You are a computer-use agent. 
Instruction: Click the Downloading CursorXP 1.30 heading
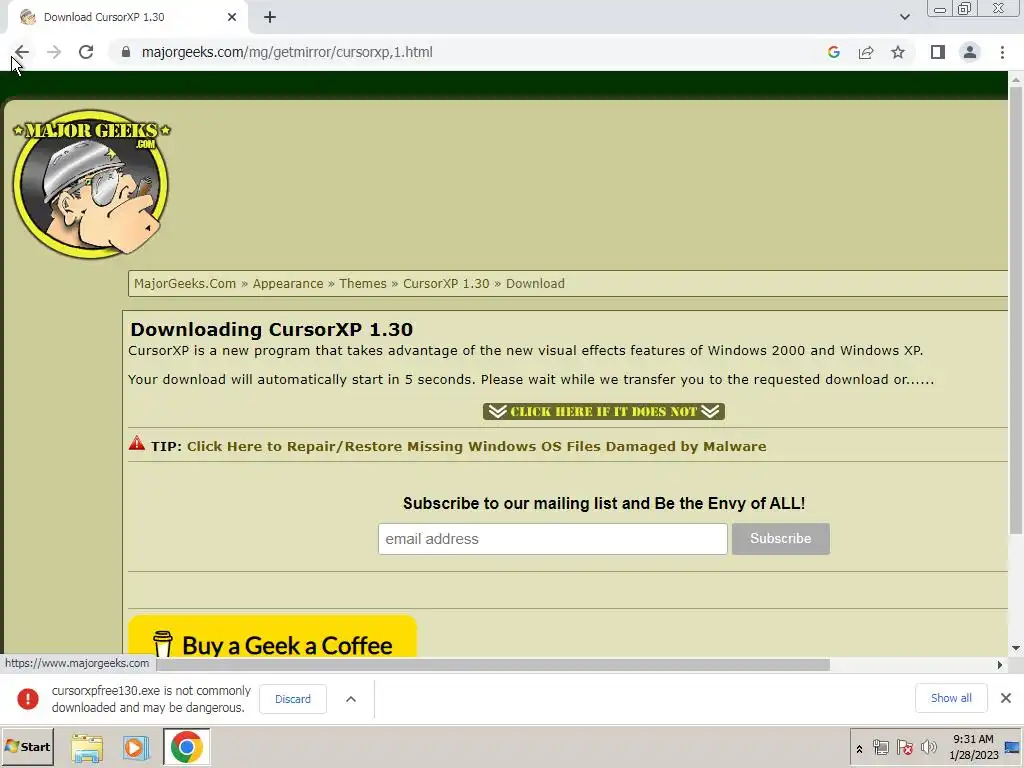click(272, 329)
